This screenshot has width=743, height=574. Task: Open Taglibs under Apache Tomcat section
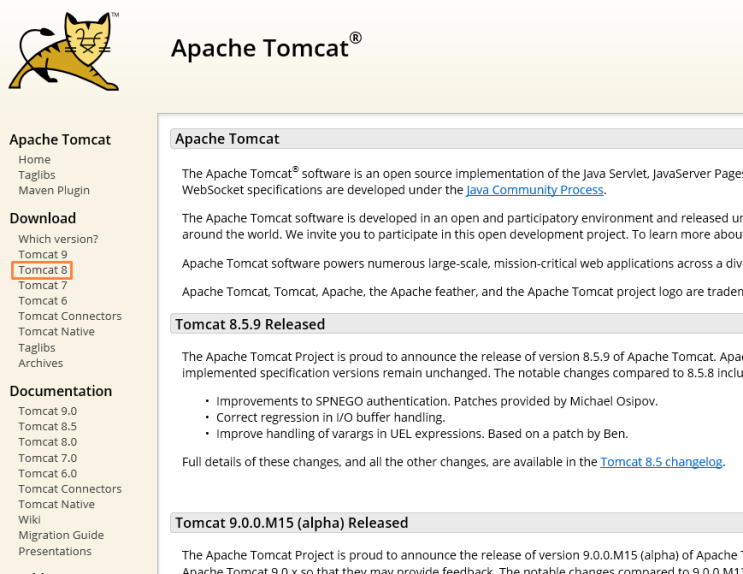point(36,175)
